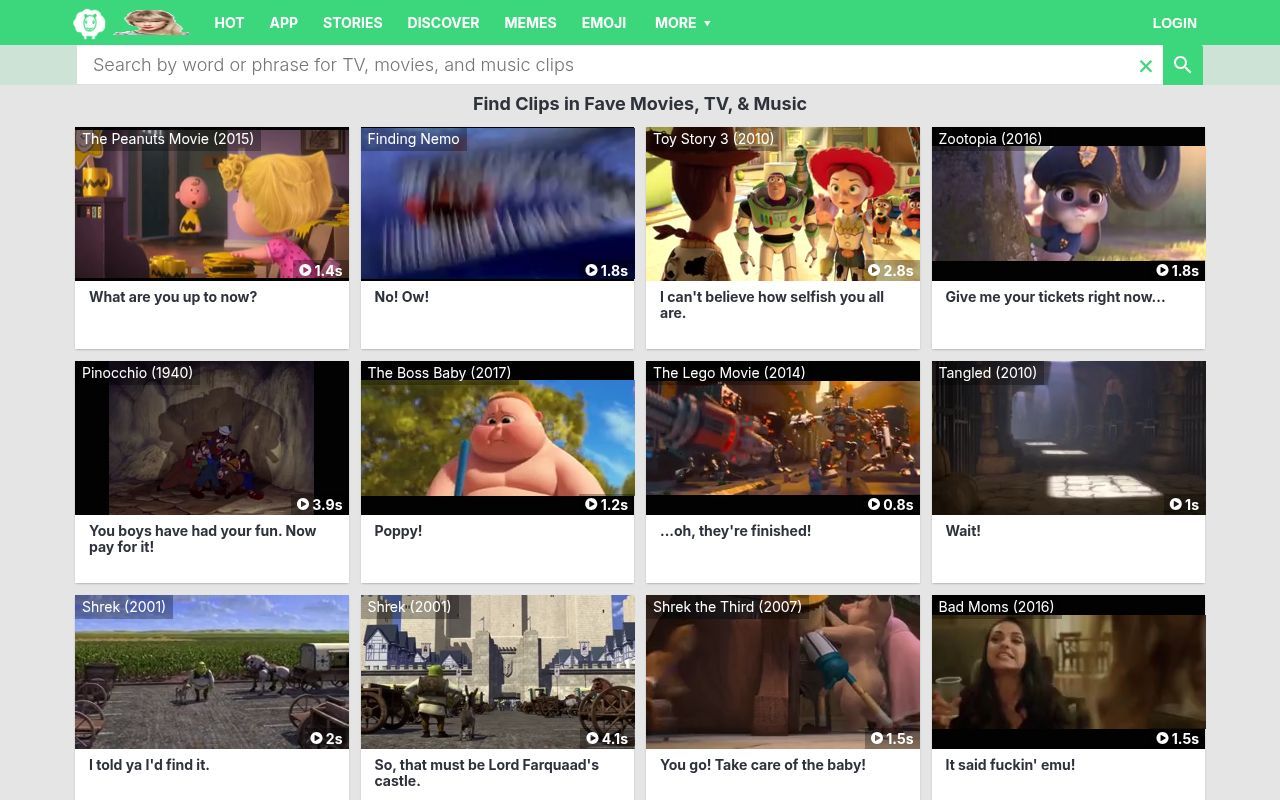
Task: Open the Toy Story 3 clip thumbnail
Action: coord(783,204)
